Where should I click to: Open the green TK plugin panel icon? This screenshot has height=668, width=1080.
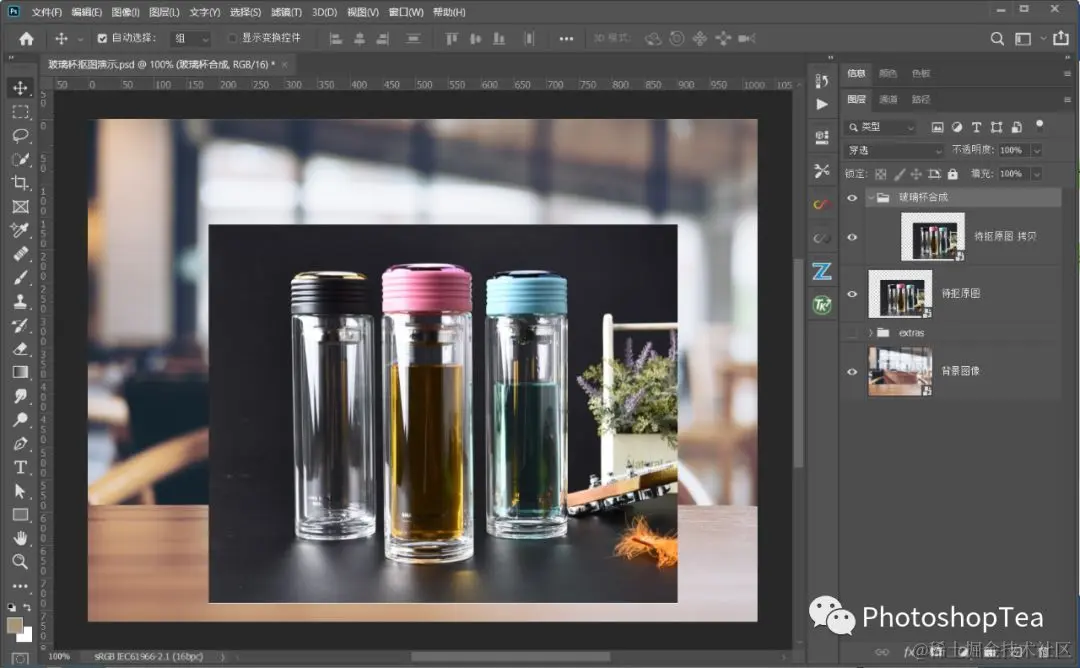coord(822,304)
